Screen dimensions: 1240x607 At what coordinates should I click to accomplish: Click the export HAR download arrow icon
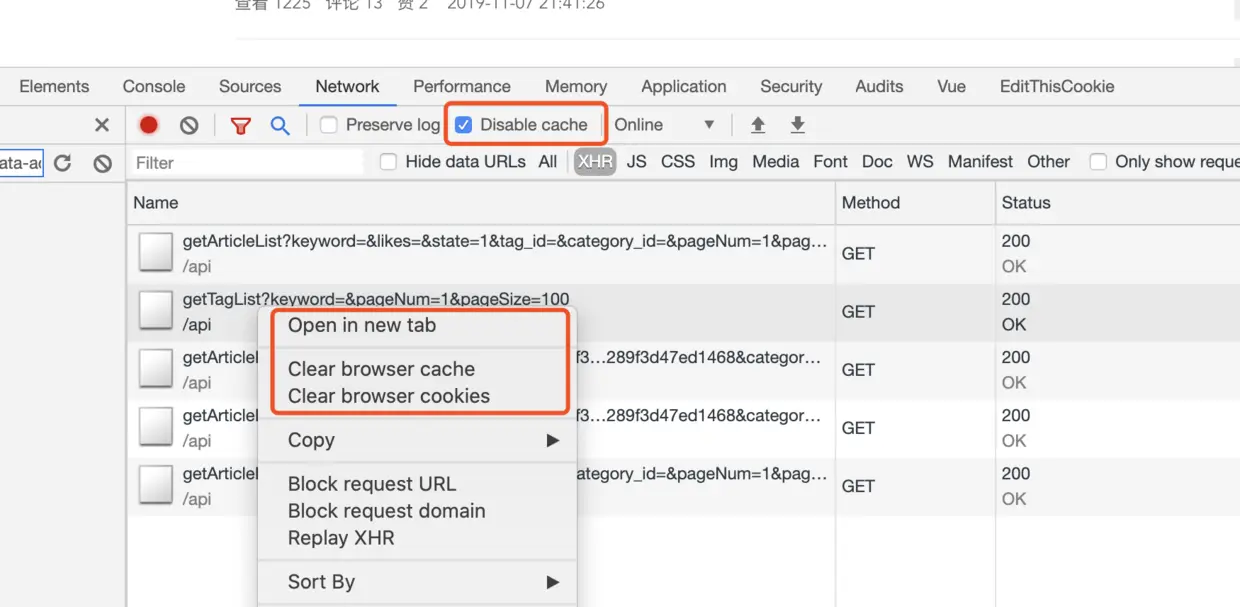tap(797, 125)
